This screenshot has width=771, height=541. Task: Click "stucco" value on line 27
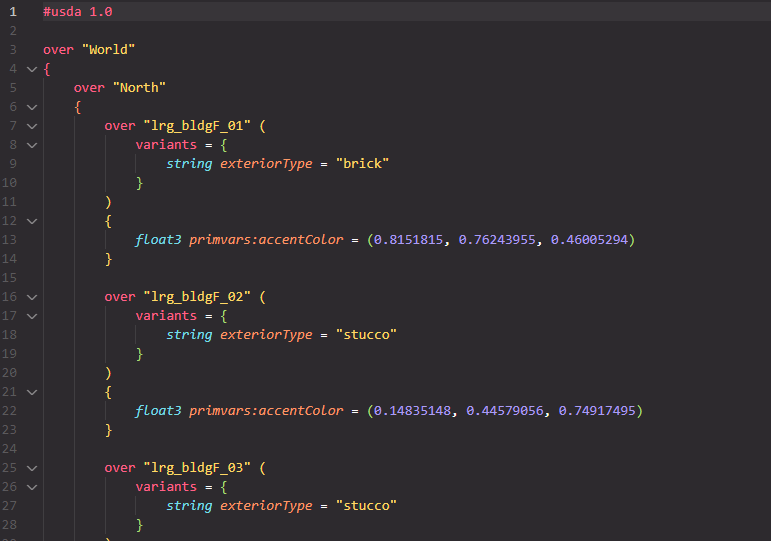pyautogui.click(x=366, y=506)
